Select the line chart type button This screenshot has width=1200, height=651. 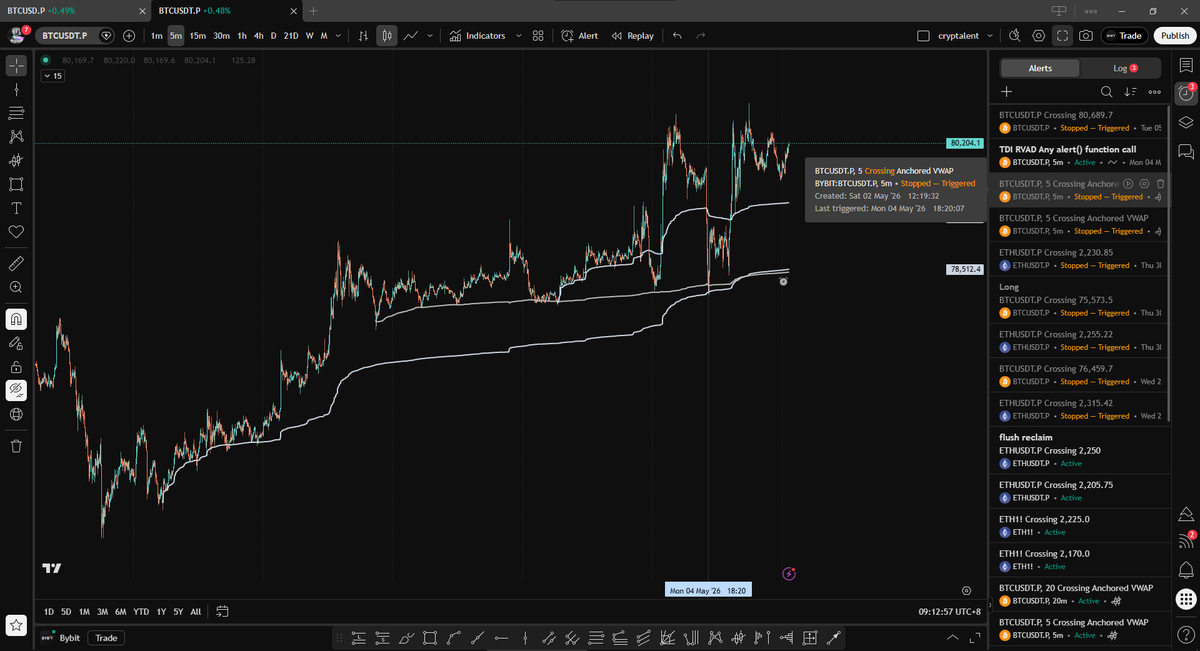click(411, 35)
